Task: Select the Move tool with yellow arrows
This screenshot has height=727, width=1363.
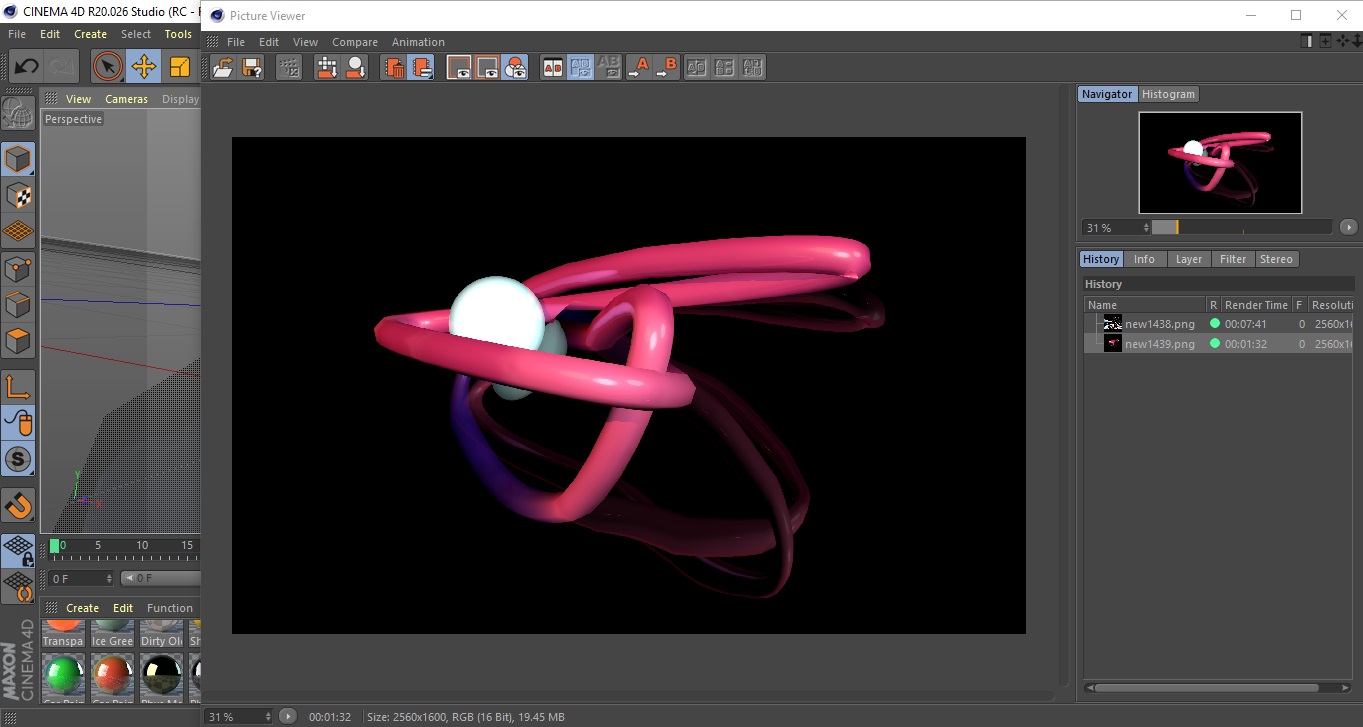Action: tap(144, 67)
